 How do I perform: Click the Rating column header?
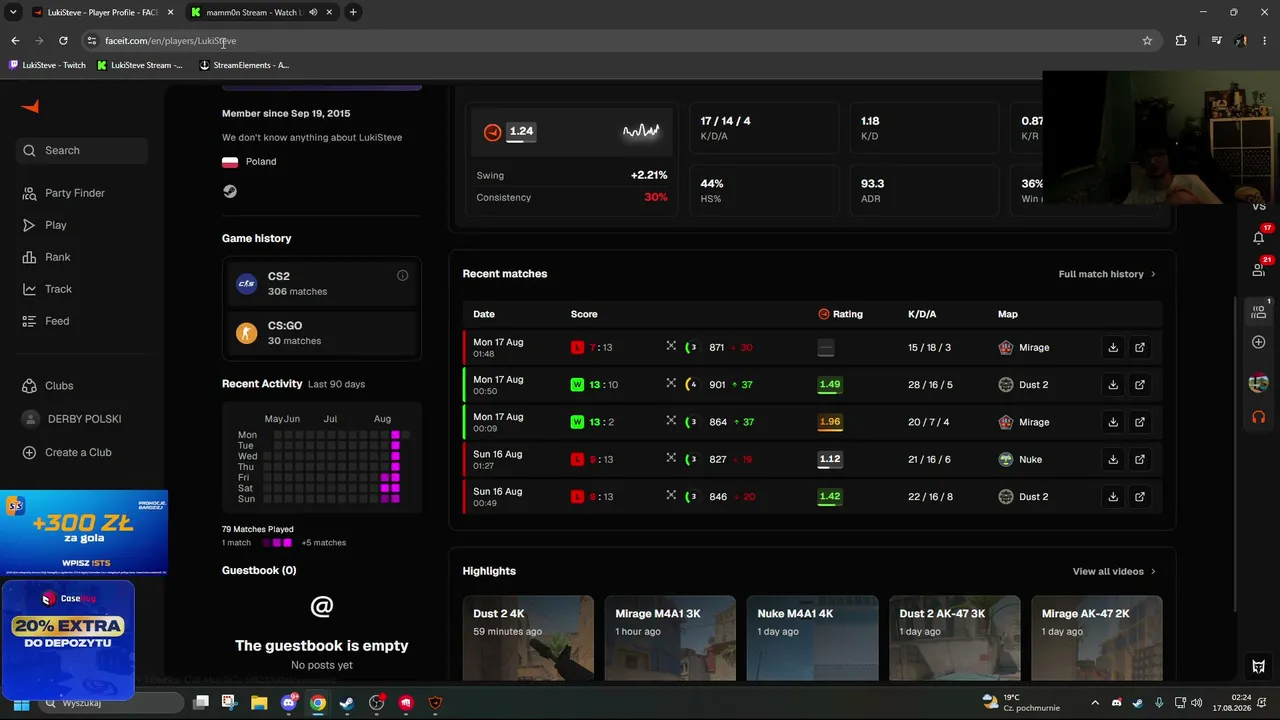(x=840, y=314)
